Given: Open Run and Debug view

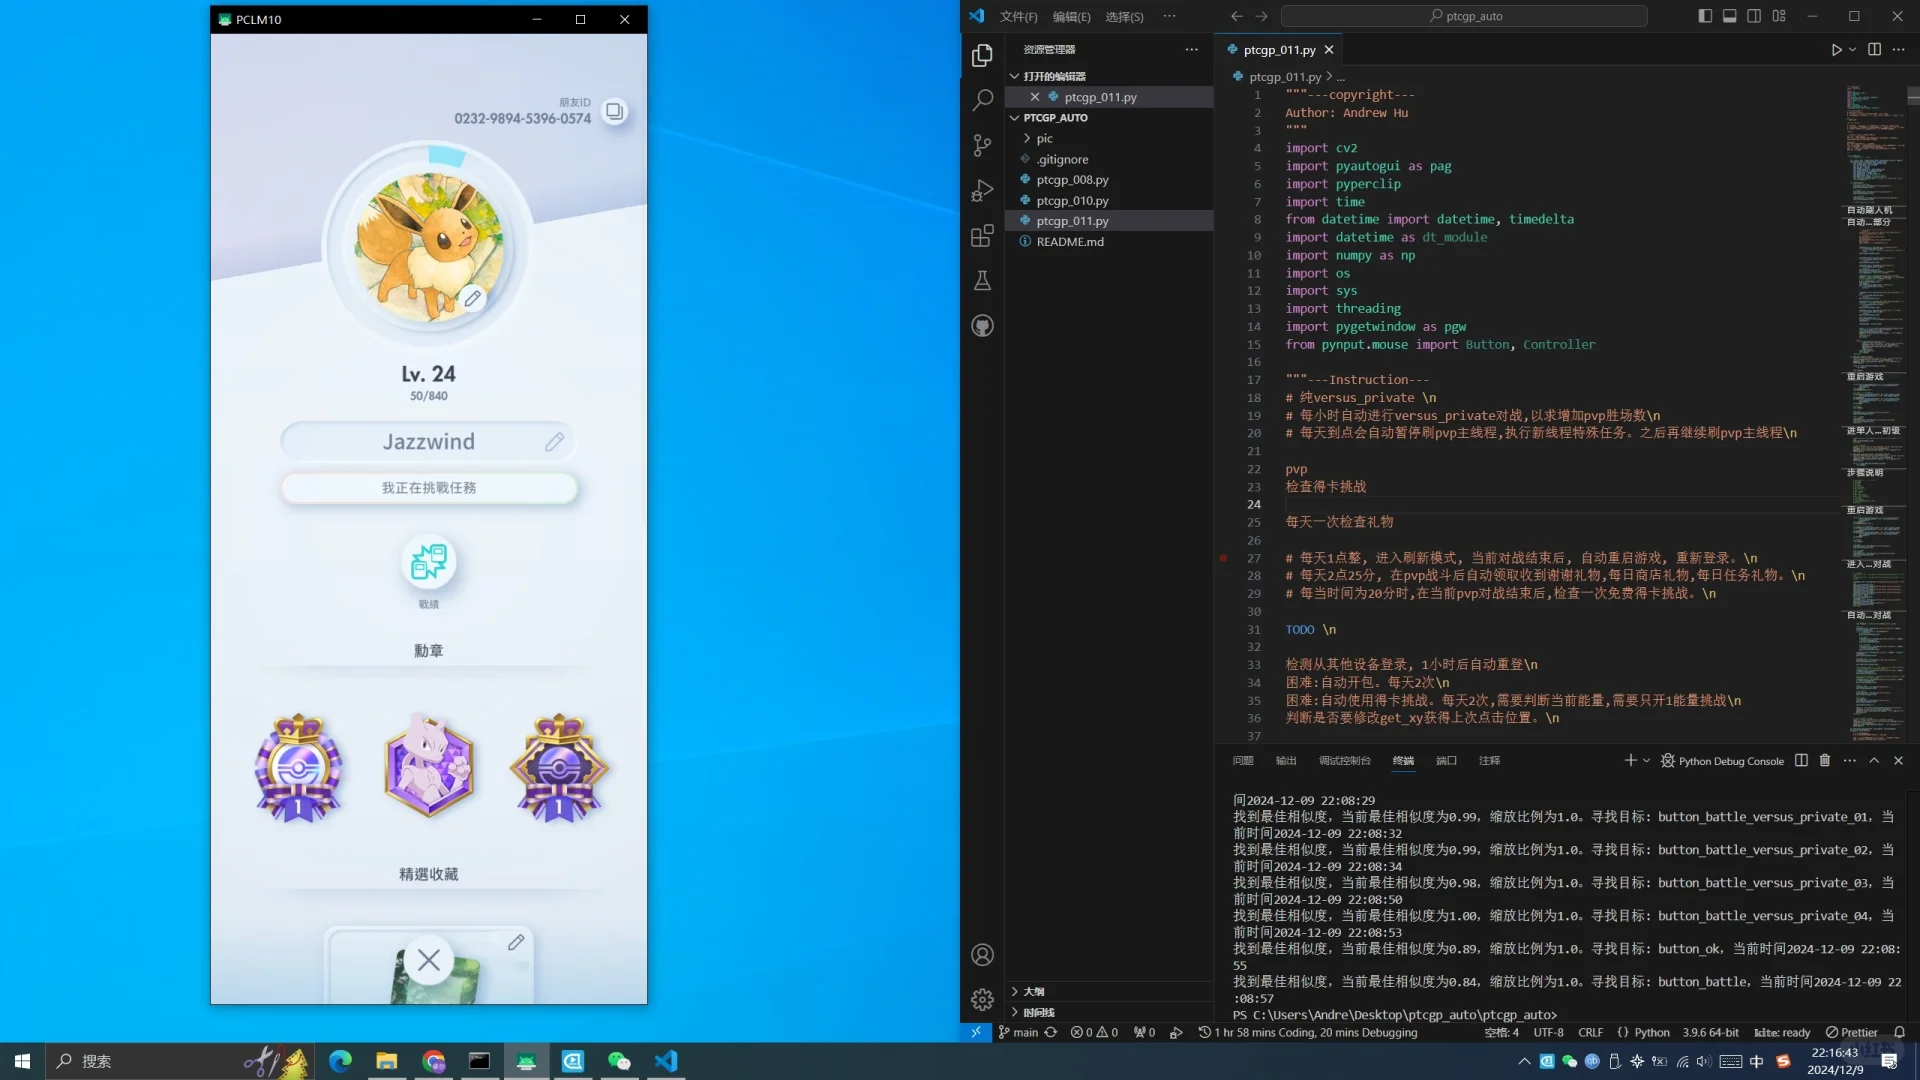Looking at the screenshot, I should point(982,190).
